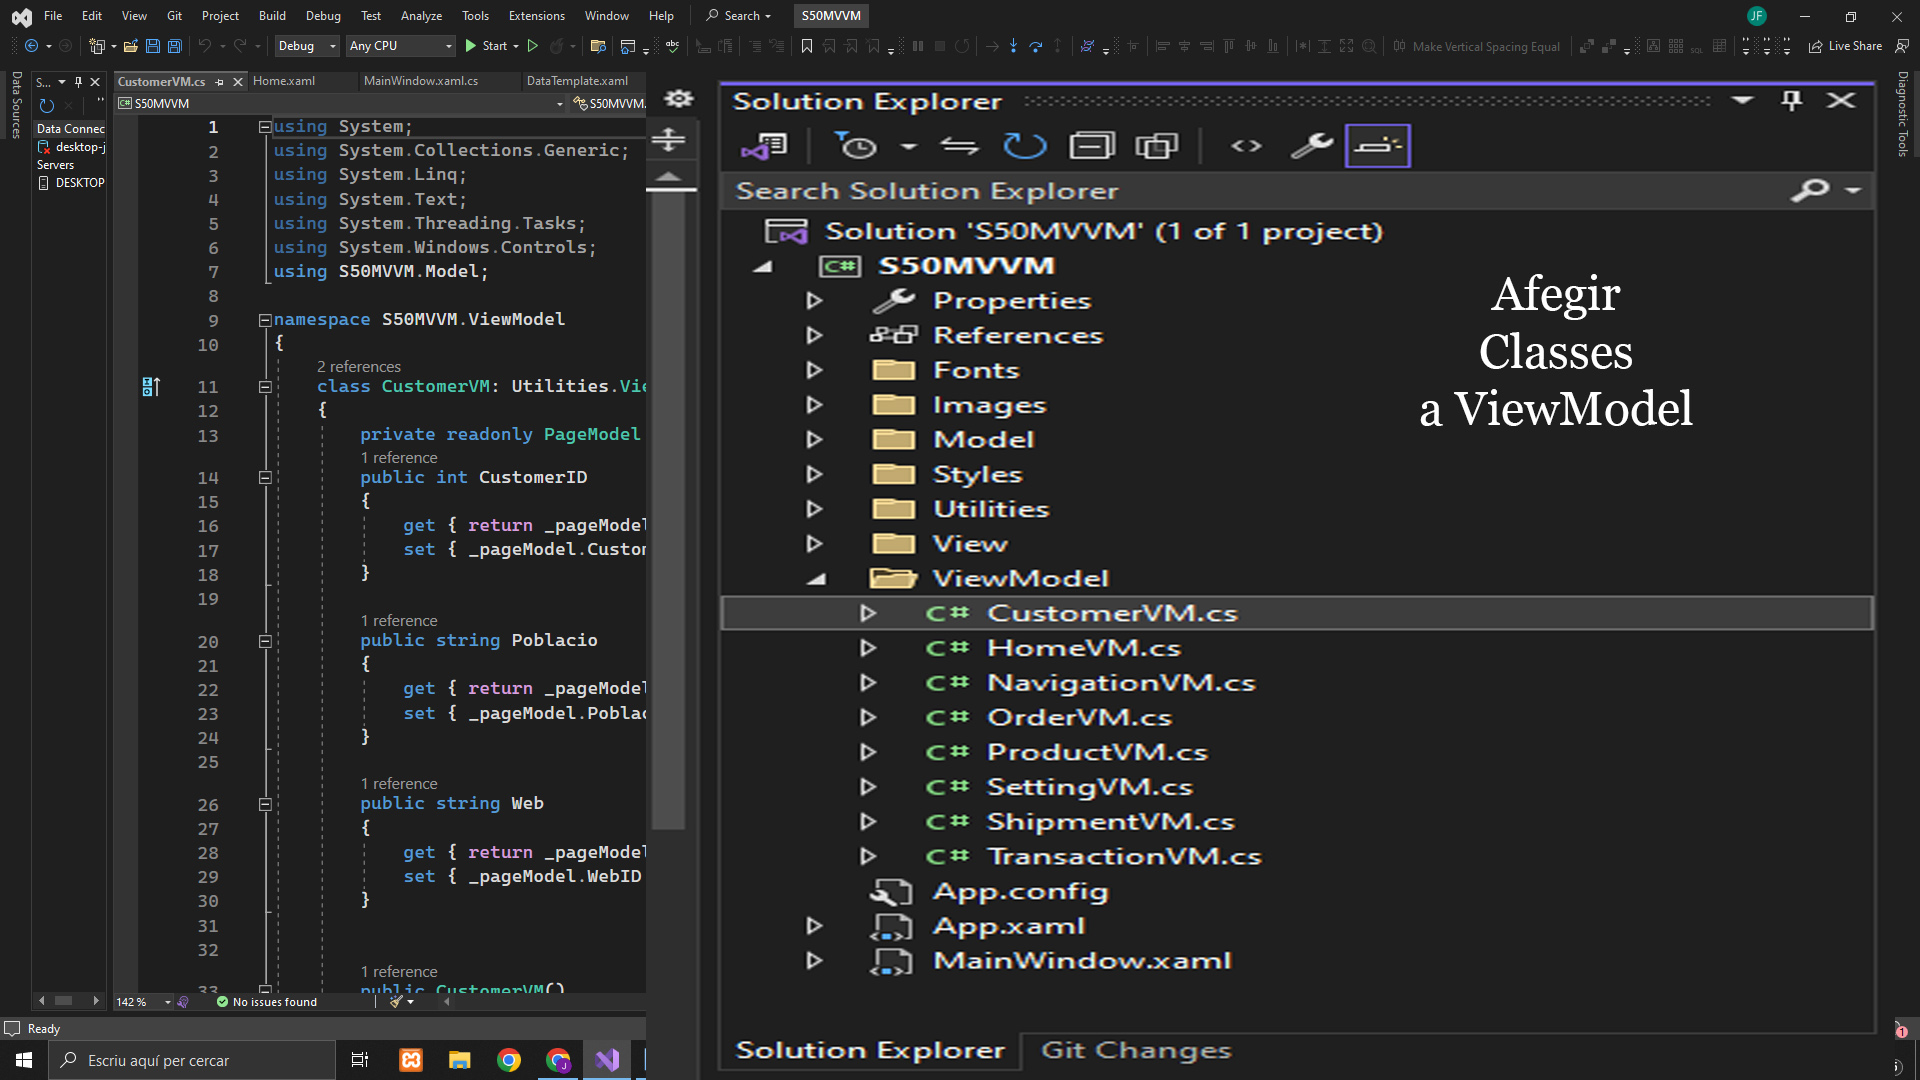The height and width of the screenshot is (1080, 1920).
Task: Click the Sync with Active Document icon
Action: click(958, 146)
